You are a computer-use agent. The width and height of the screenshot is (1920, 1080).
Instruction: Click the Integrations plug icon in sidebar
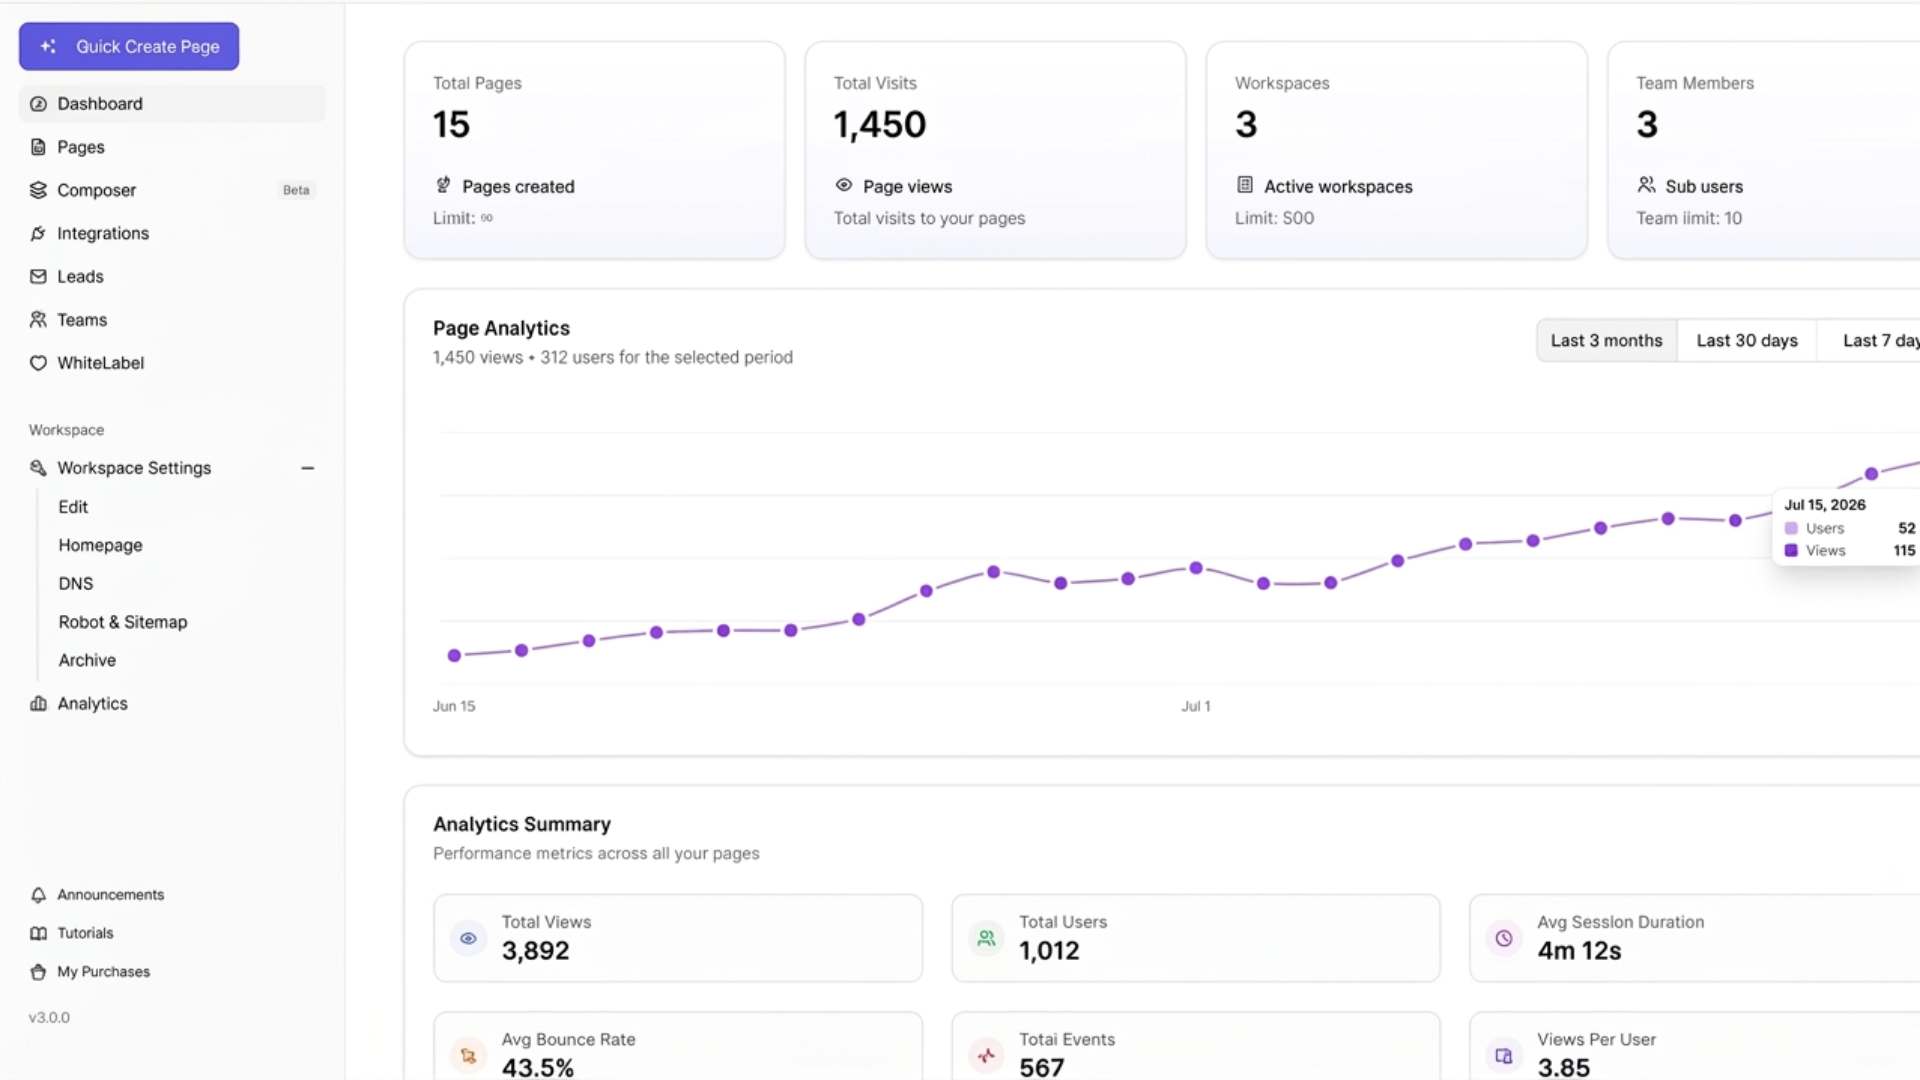pyautogui.click(x=38, y=233)
